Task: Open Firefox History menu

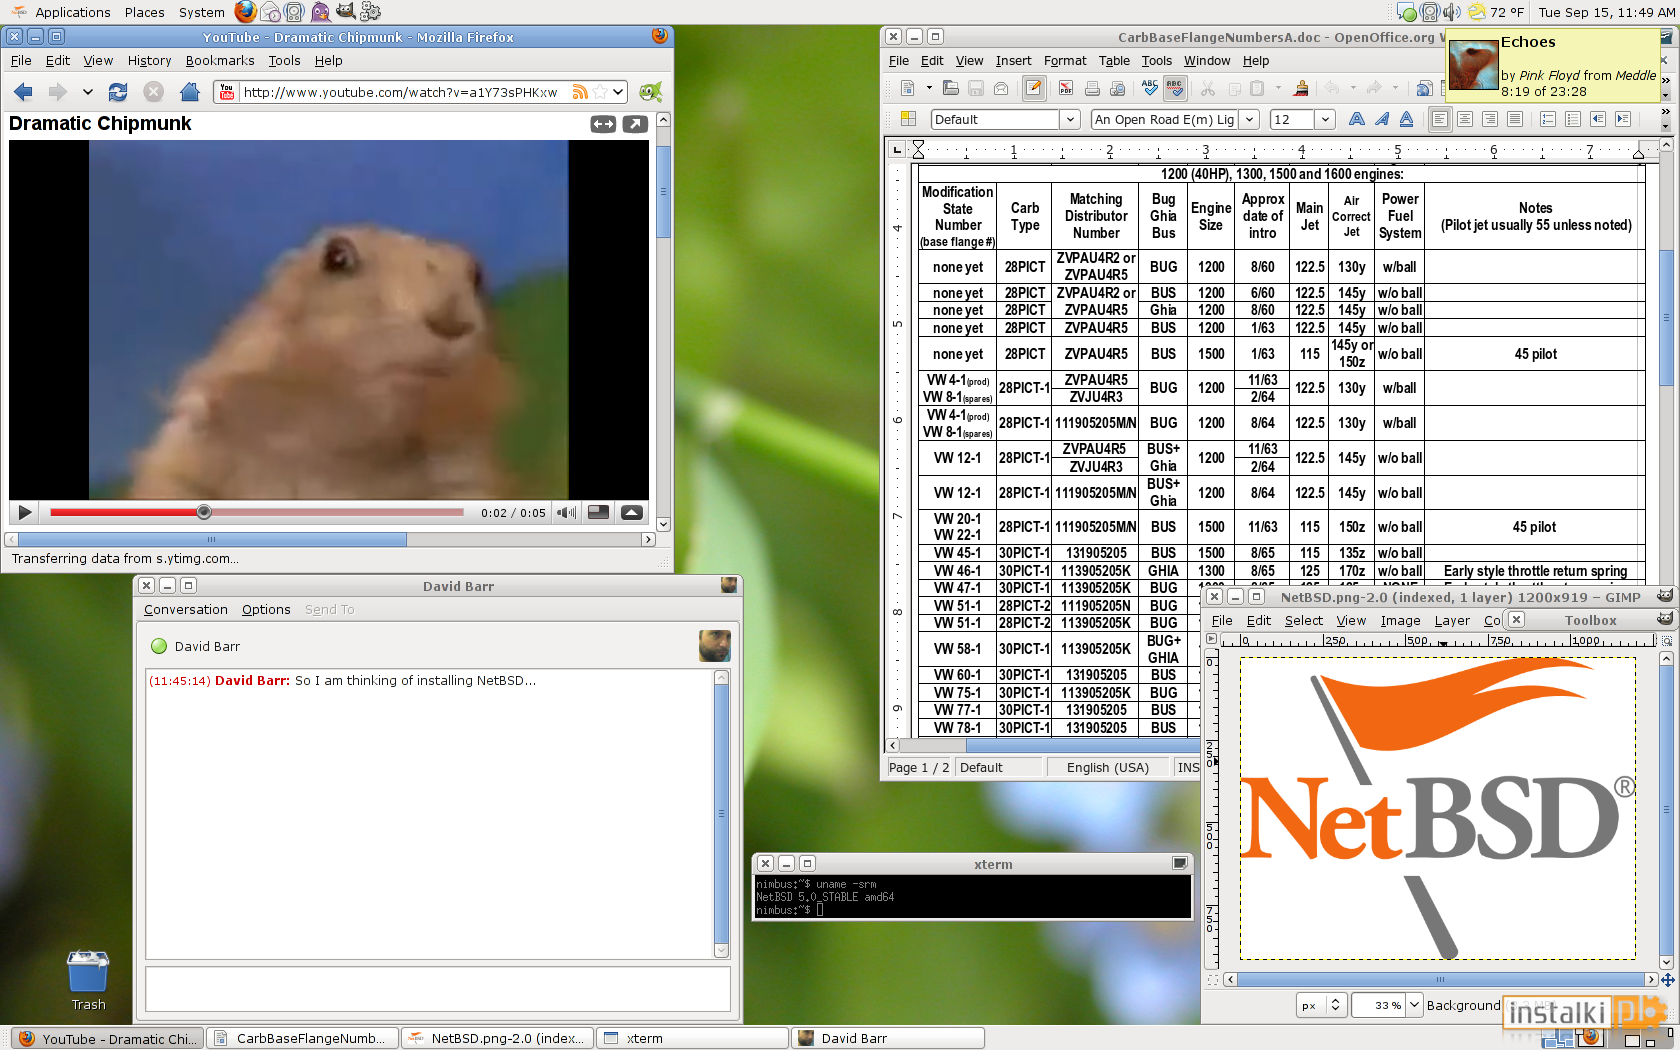Action: point(149,61)
